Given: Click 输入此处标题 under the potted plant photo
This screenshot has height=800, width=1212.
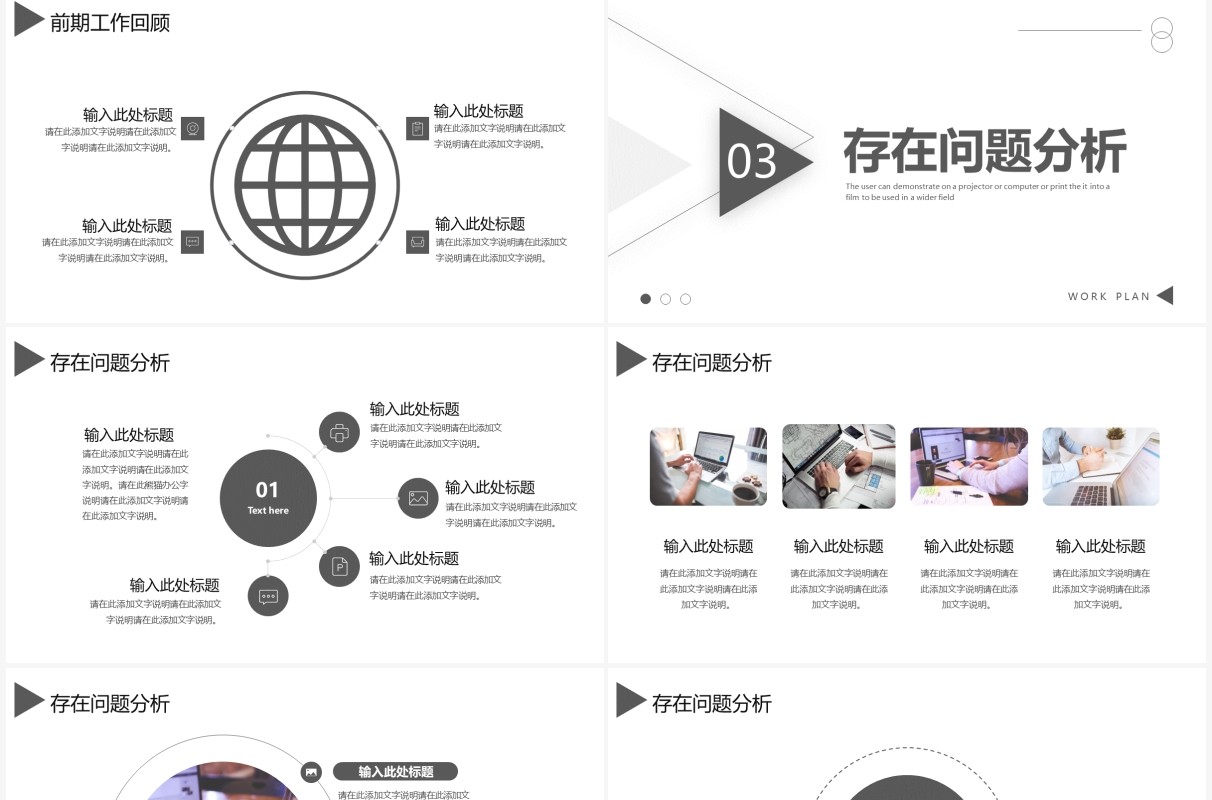Looking at the screenshot, I should pos(1101,546).
